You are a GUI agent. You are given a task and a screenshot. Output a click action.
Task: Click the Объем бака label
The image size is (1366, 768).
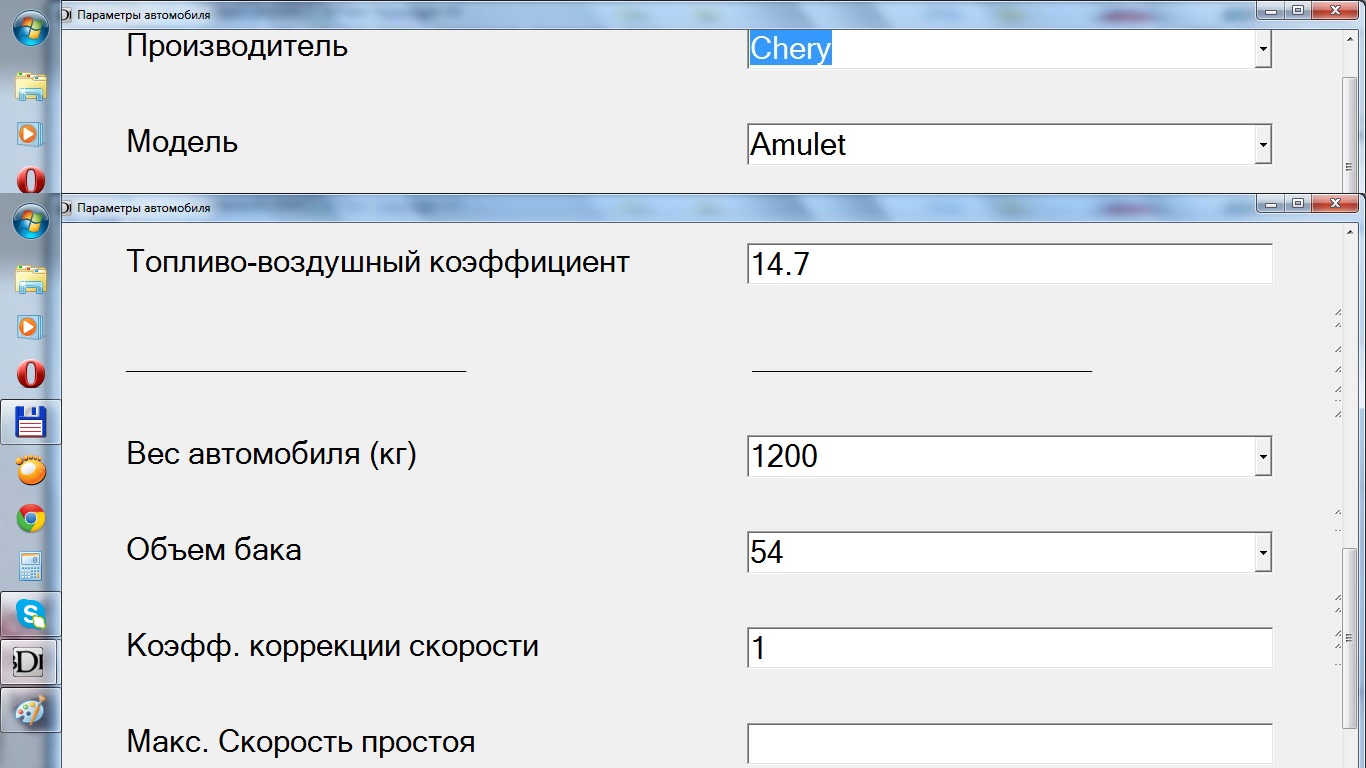(214, 550)
